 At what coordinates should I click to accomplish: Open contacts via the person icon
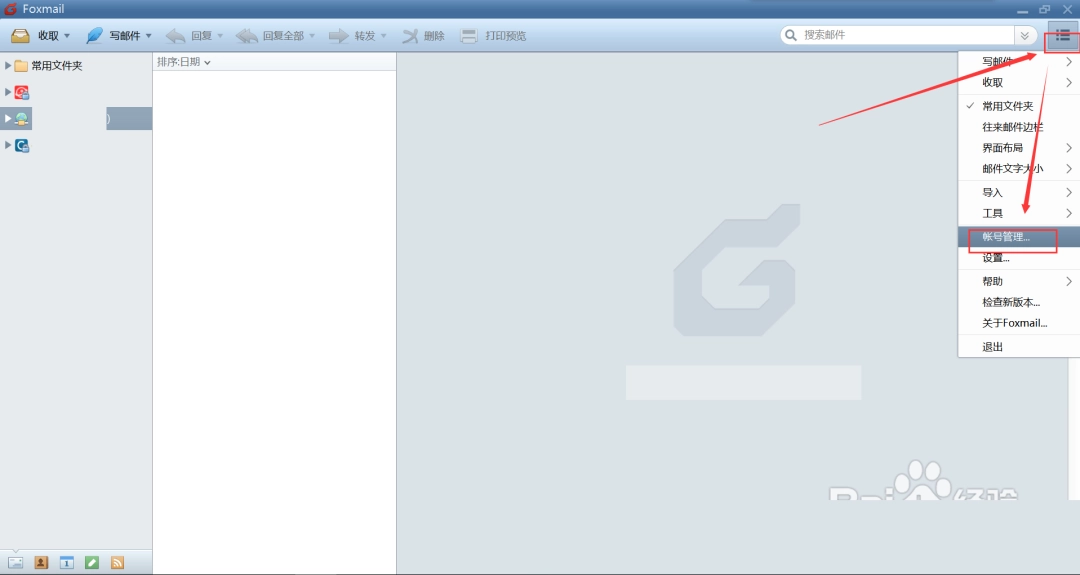click(x=41, y=563)
